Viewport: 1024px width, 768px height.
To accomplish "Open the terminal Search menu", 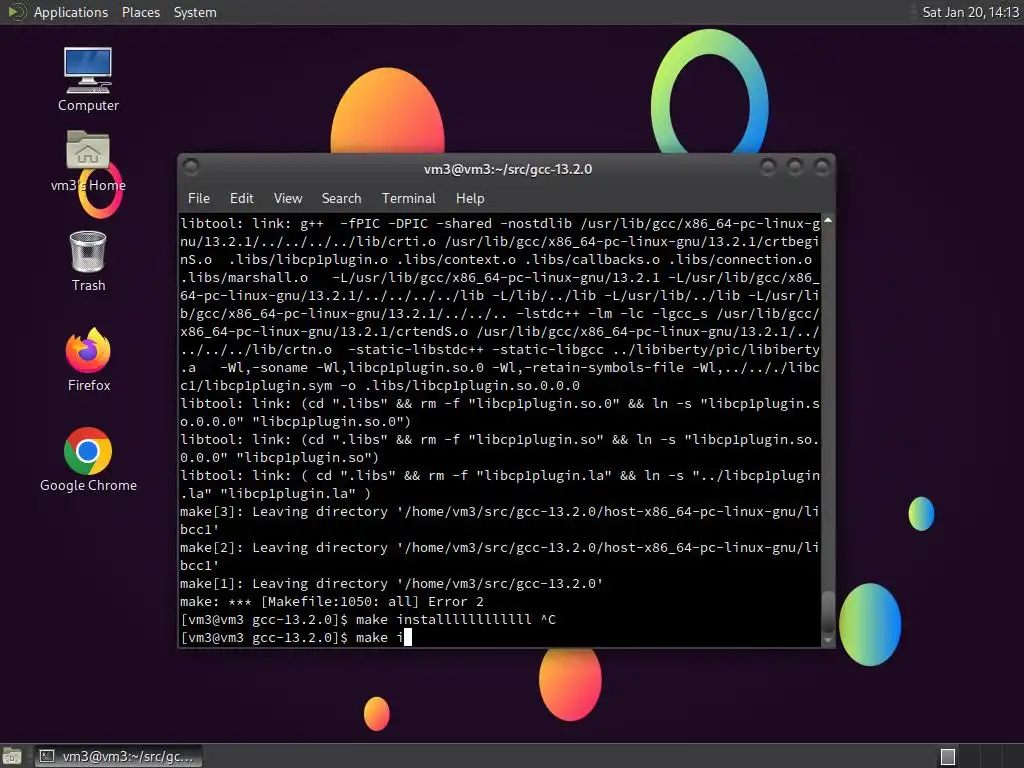I will [341, 198].
